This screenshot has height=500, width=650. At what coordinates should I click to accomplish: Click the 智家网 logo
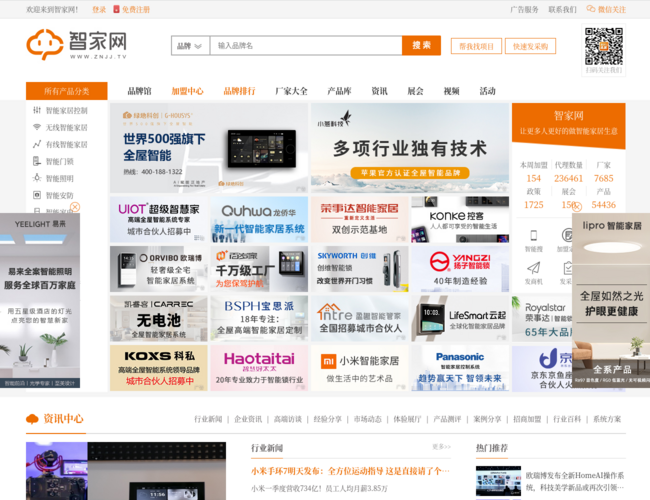tap(77, 45)
